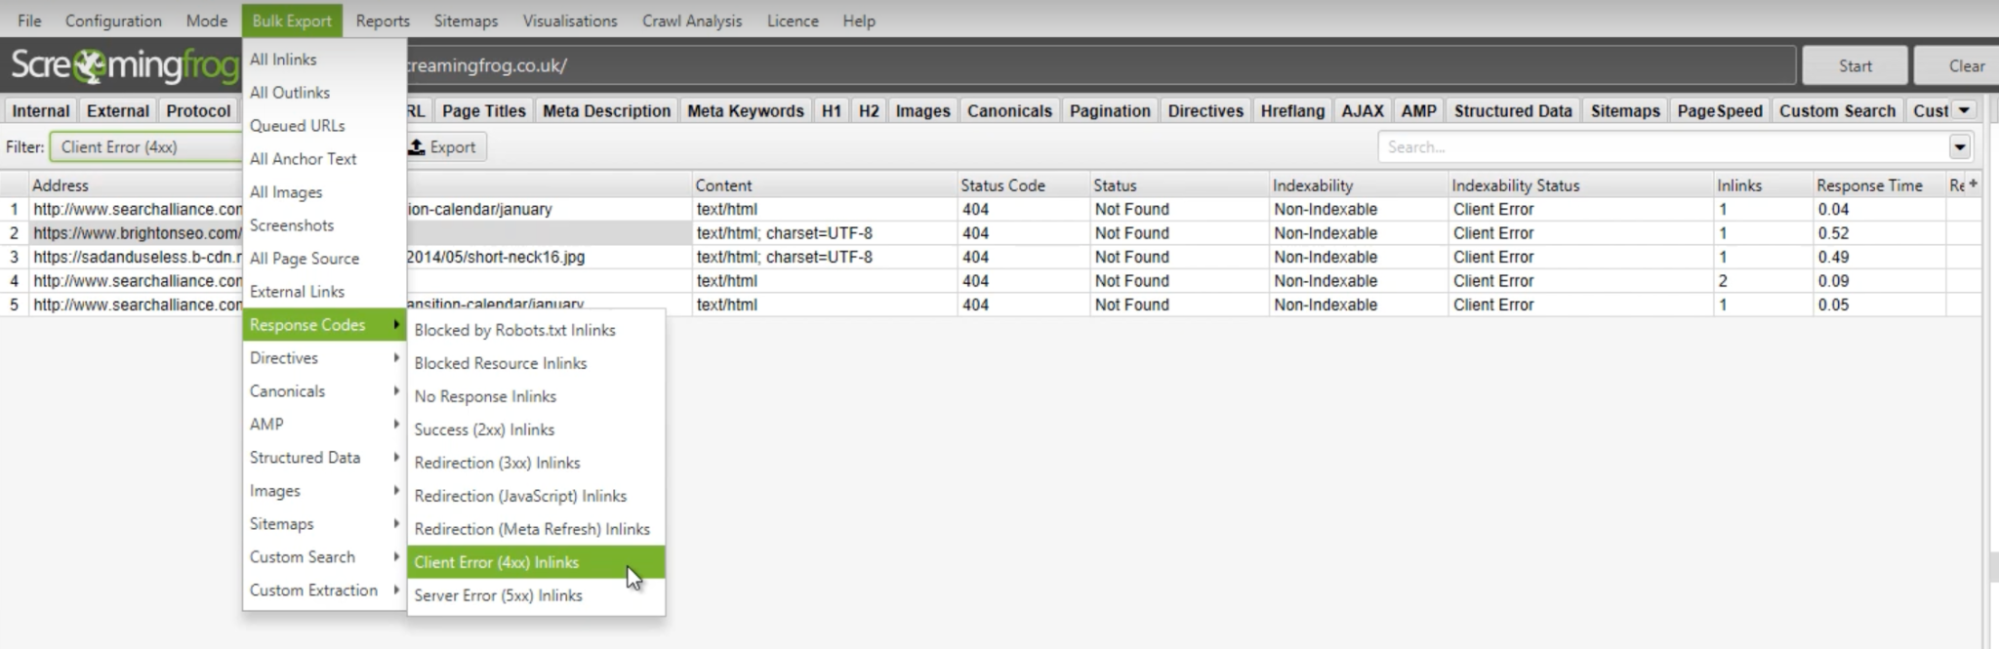Screen dimensions: 1999x650
Task: Switch to the Hreflang tab
Action: coord(1292,111)
